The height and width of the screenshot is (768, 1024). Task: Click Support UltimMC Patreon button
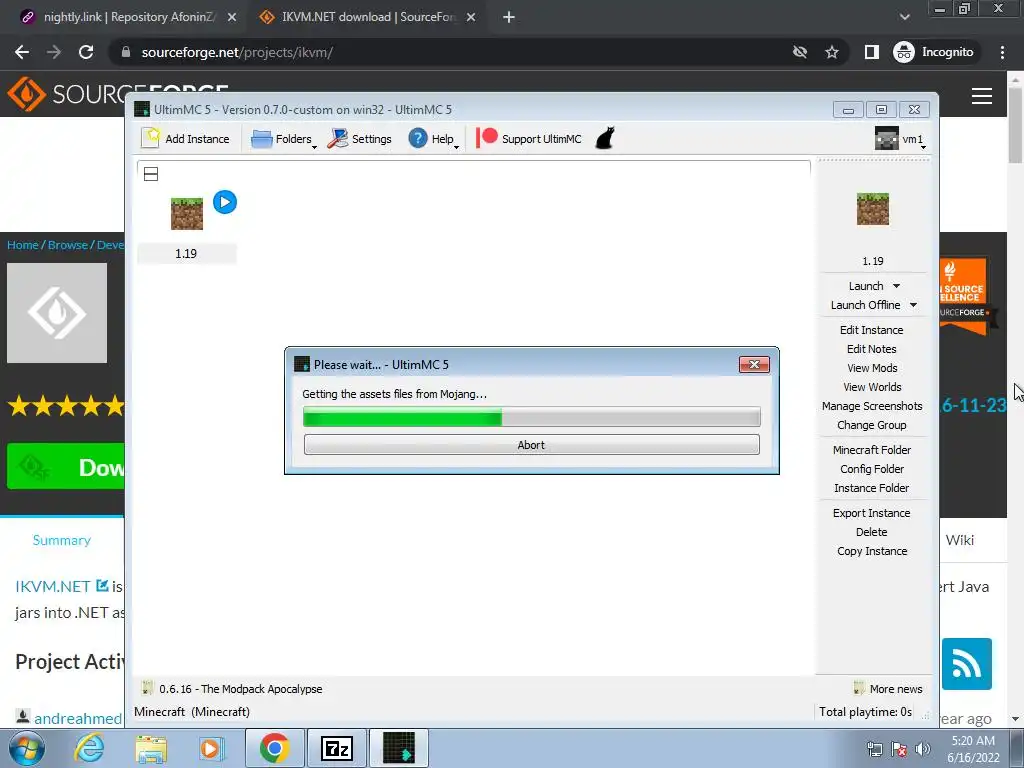tap(528, 138)
